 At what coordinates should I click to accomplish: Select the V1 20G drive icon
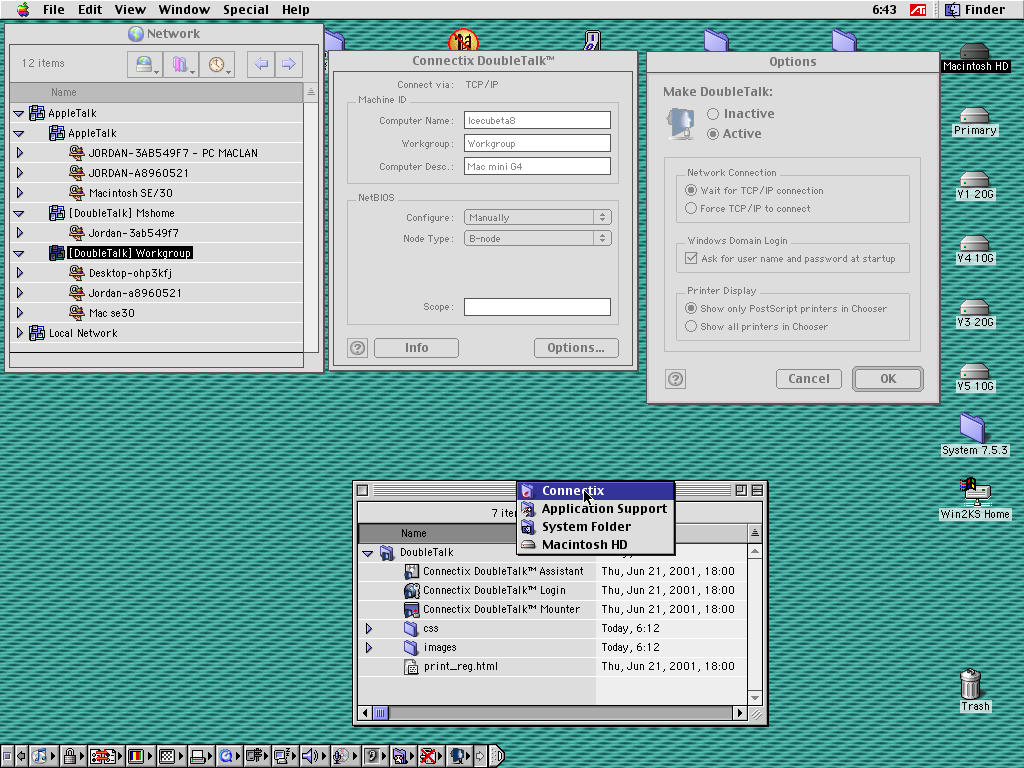(974, 179)
